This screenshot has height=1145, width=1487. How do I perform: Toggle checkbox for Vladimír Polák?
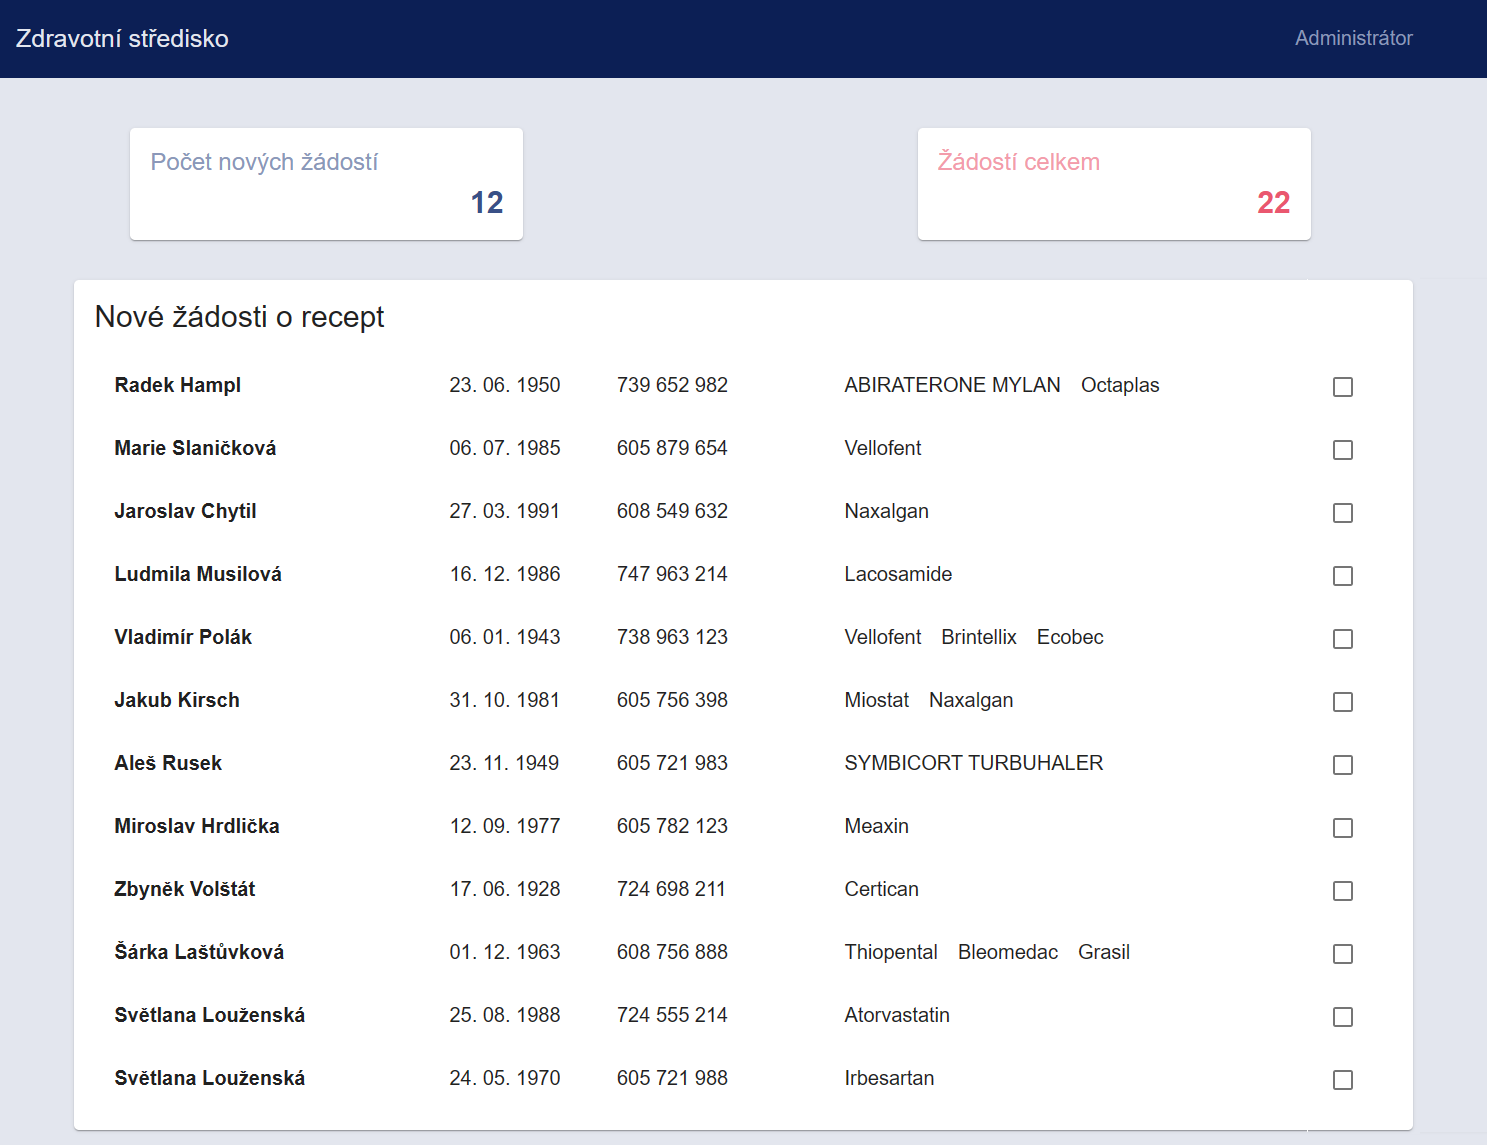(x=1342, y=639)
